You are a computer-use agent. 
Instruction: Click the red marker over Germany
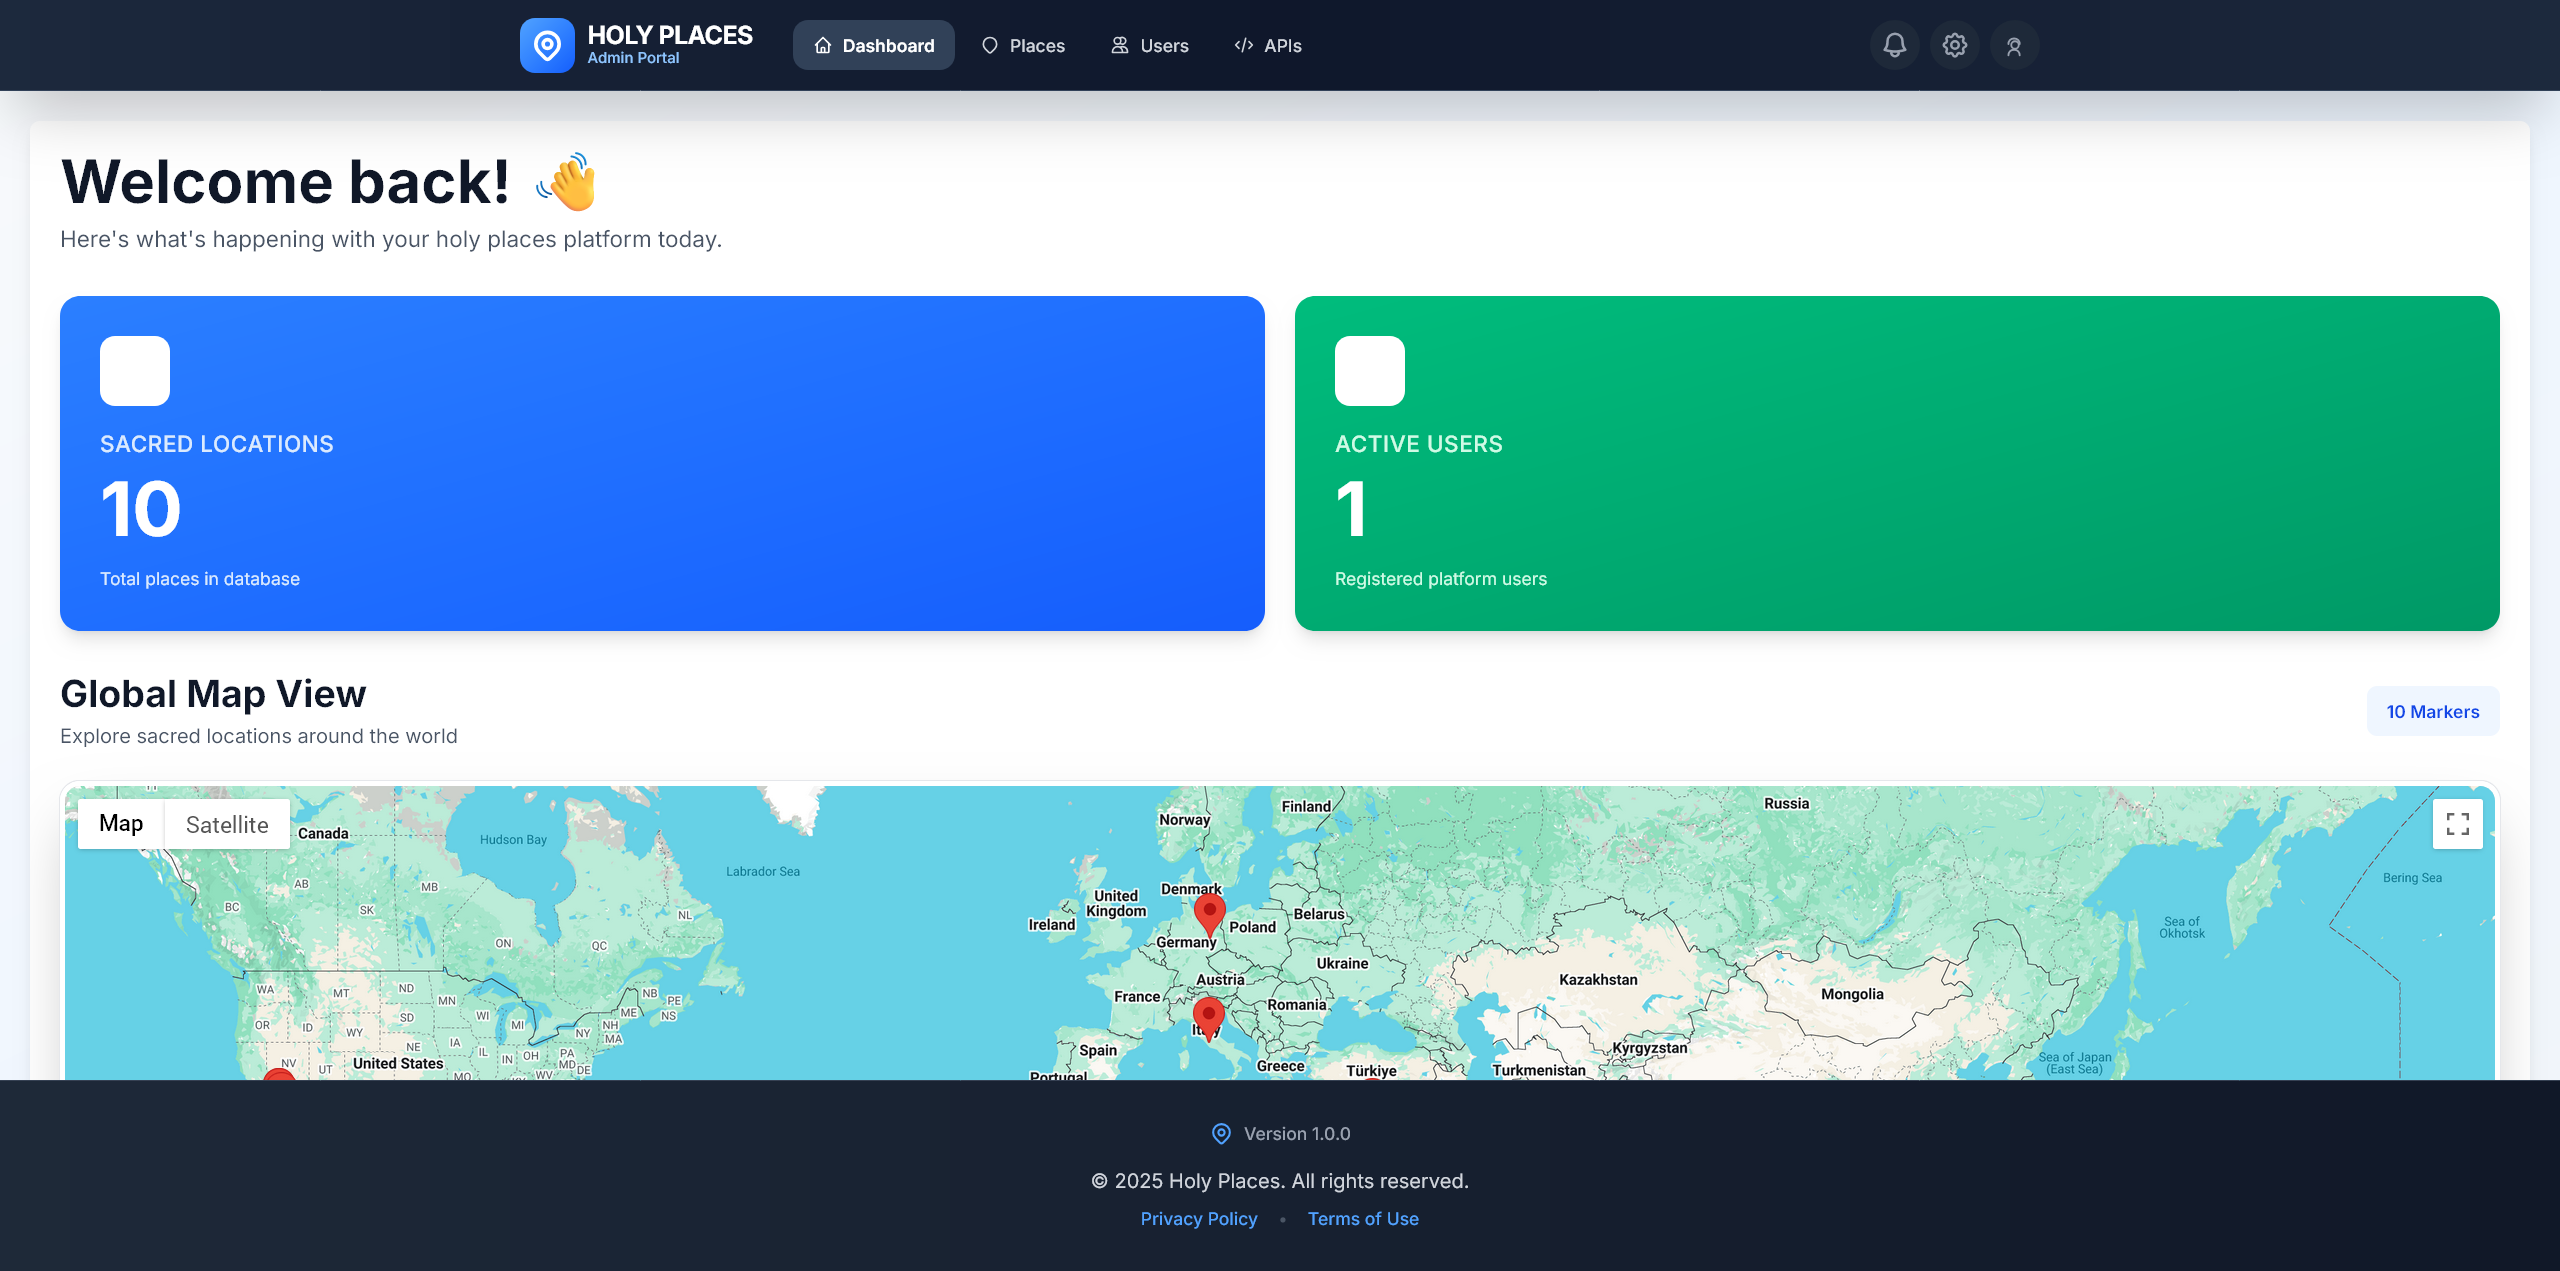coord(1209,912)
